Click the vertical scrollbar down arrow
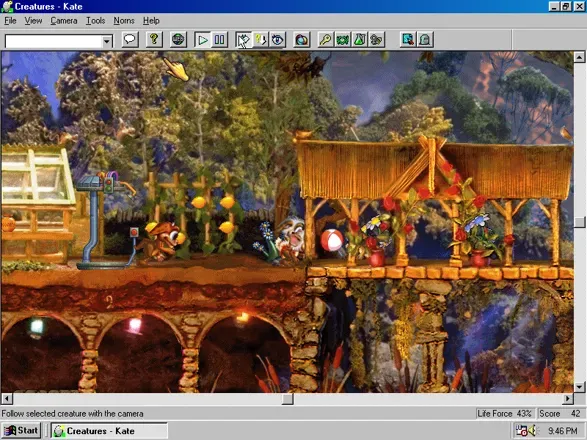This screenshot has width=587, height=440. pyautogui.click(x=579, y=387)
